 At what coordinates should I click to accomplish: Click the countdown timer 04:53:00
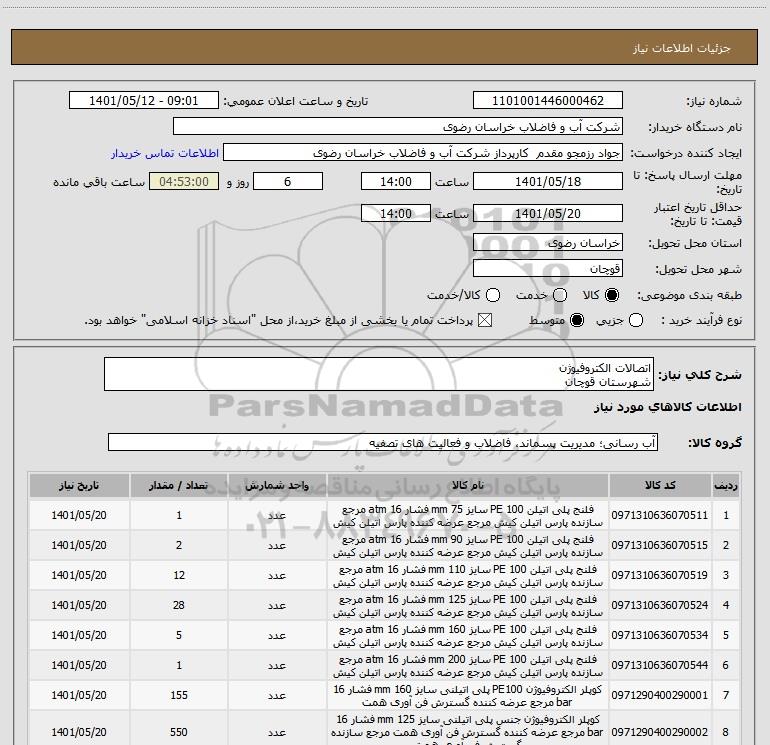[x=184, y=182]
